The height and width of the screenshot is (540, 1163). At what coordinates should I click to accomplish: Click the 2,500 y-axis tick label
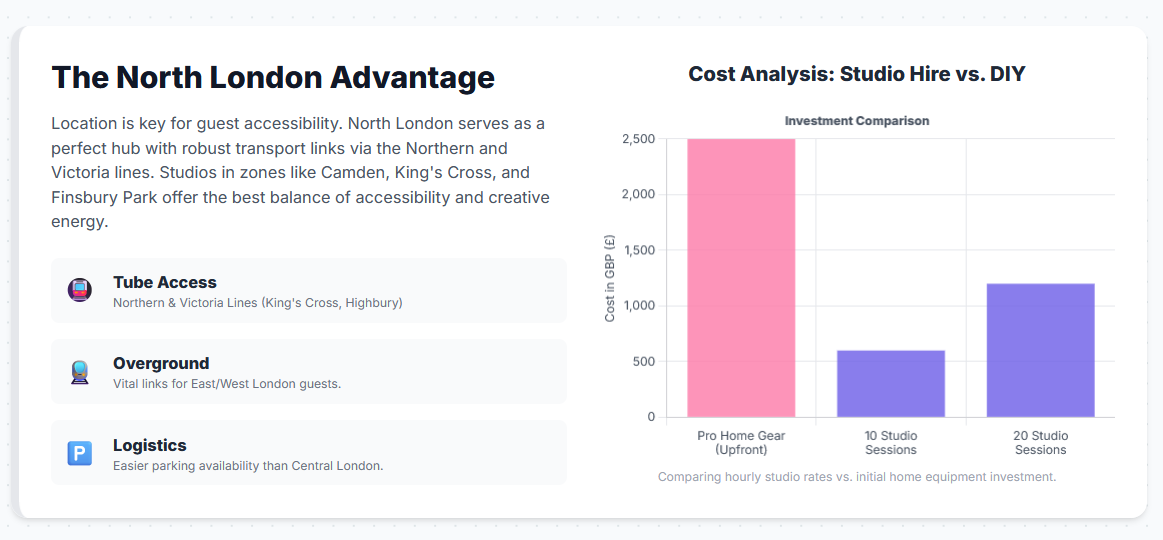pyautogui.click(x=639, y=139)
